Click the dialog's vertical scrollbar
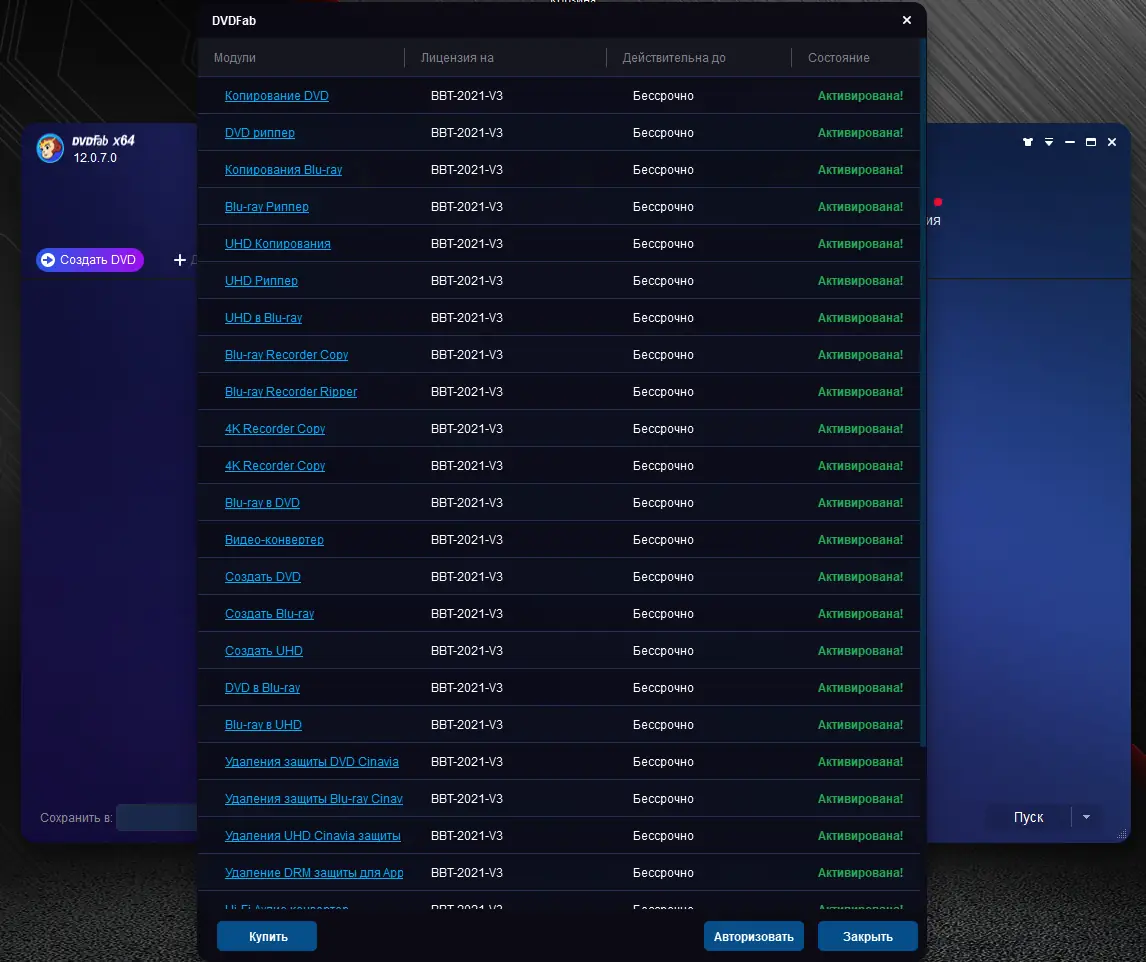This screenshot has height=962, width=1146. click(923, 395)
